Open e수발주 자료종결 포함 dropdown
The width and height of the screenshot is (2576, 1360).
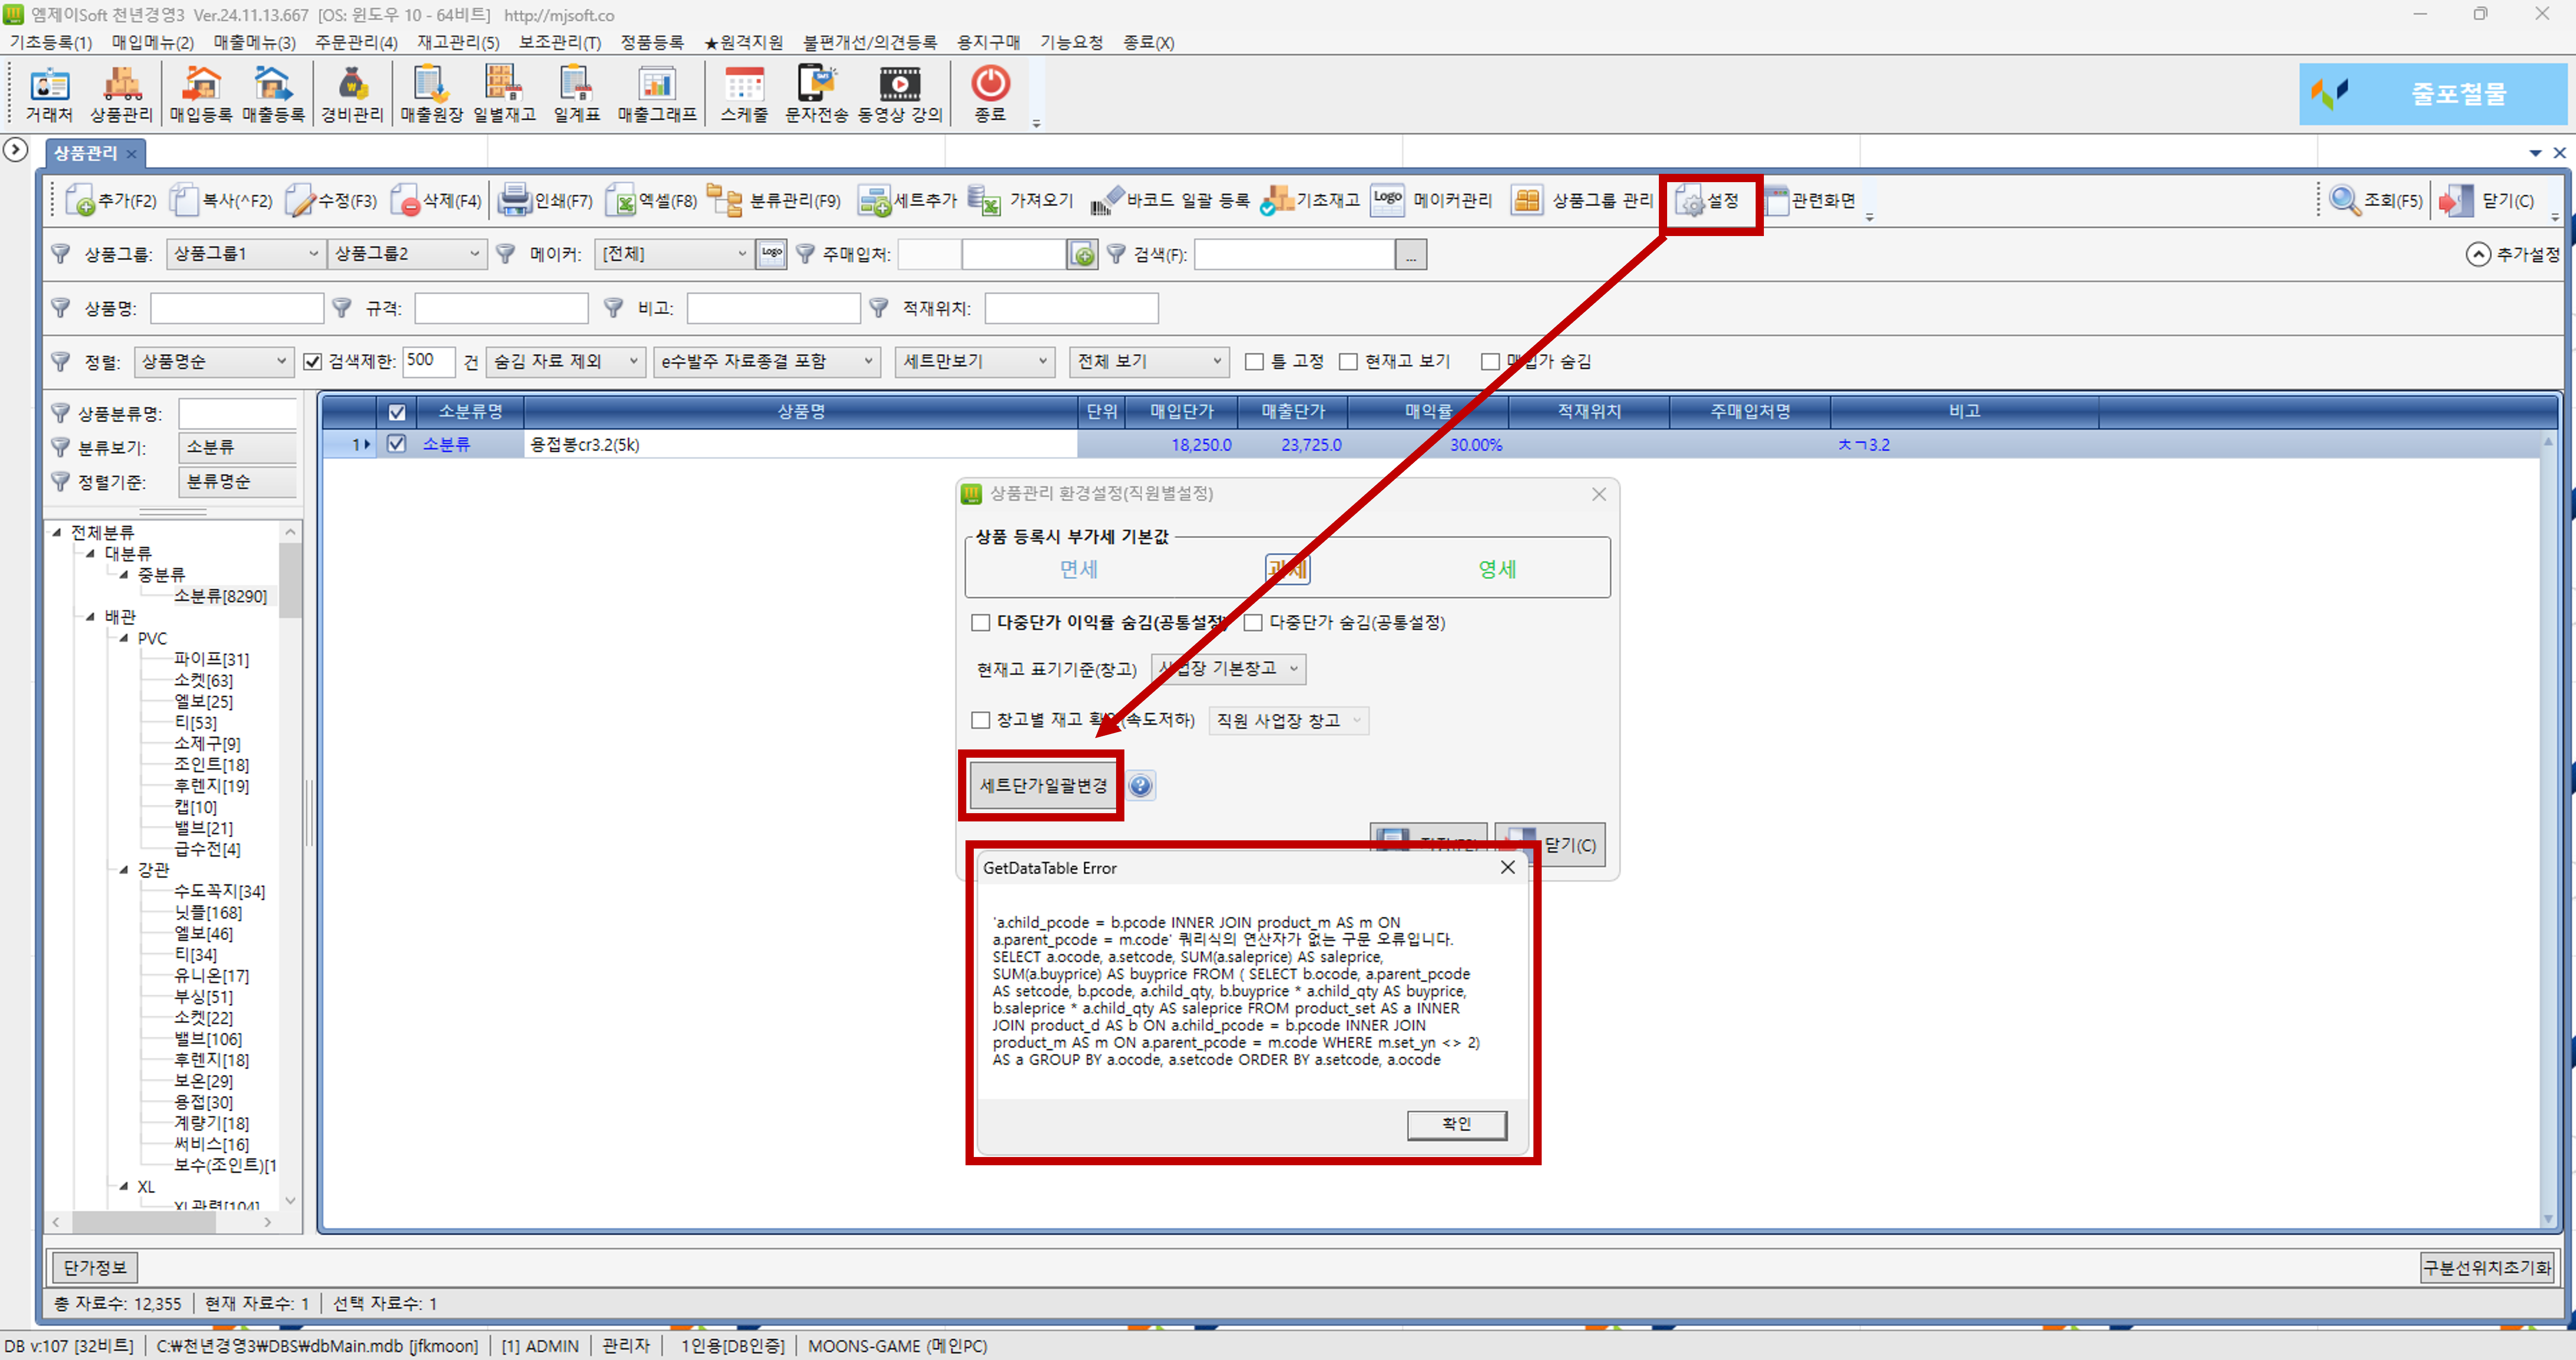pos(767,362)
